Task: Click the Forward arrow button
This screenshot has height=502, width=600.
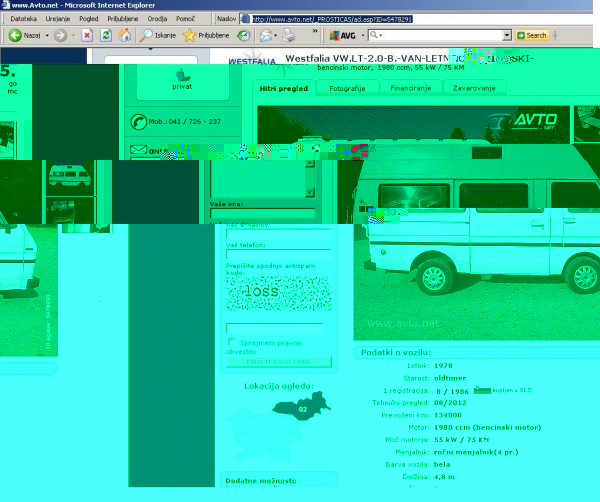Action: 60,35
